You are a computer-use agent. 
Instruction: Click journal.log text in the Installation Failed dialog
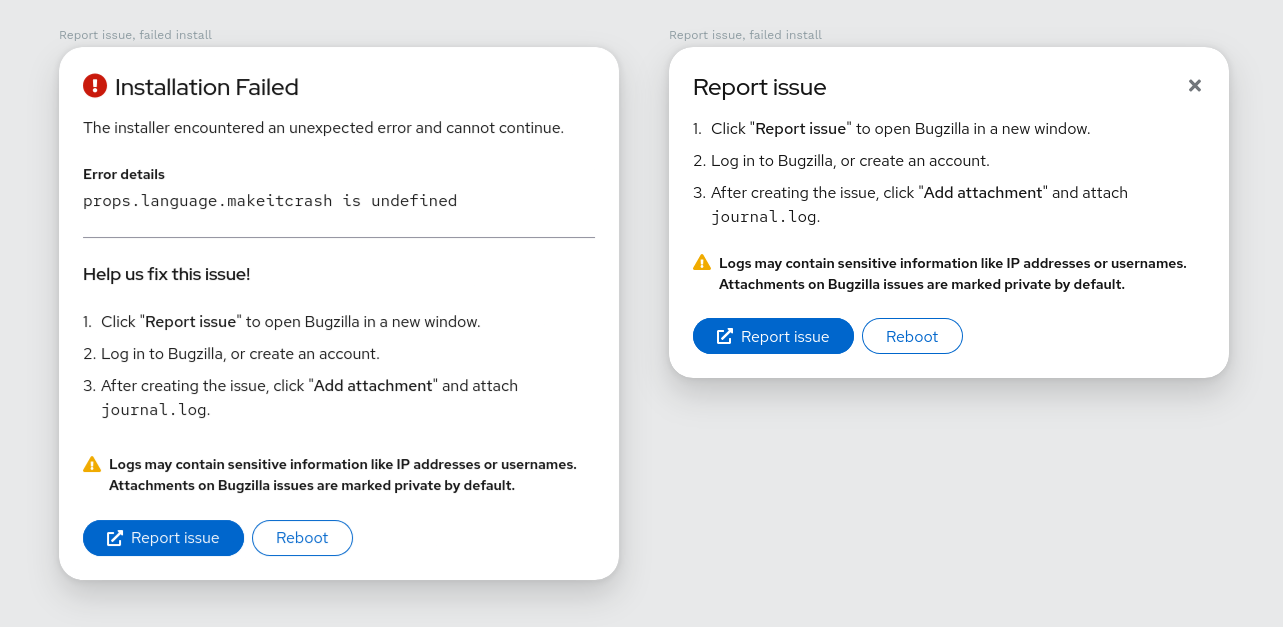(x=155, y=410)
